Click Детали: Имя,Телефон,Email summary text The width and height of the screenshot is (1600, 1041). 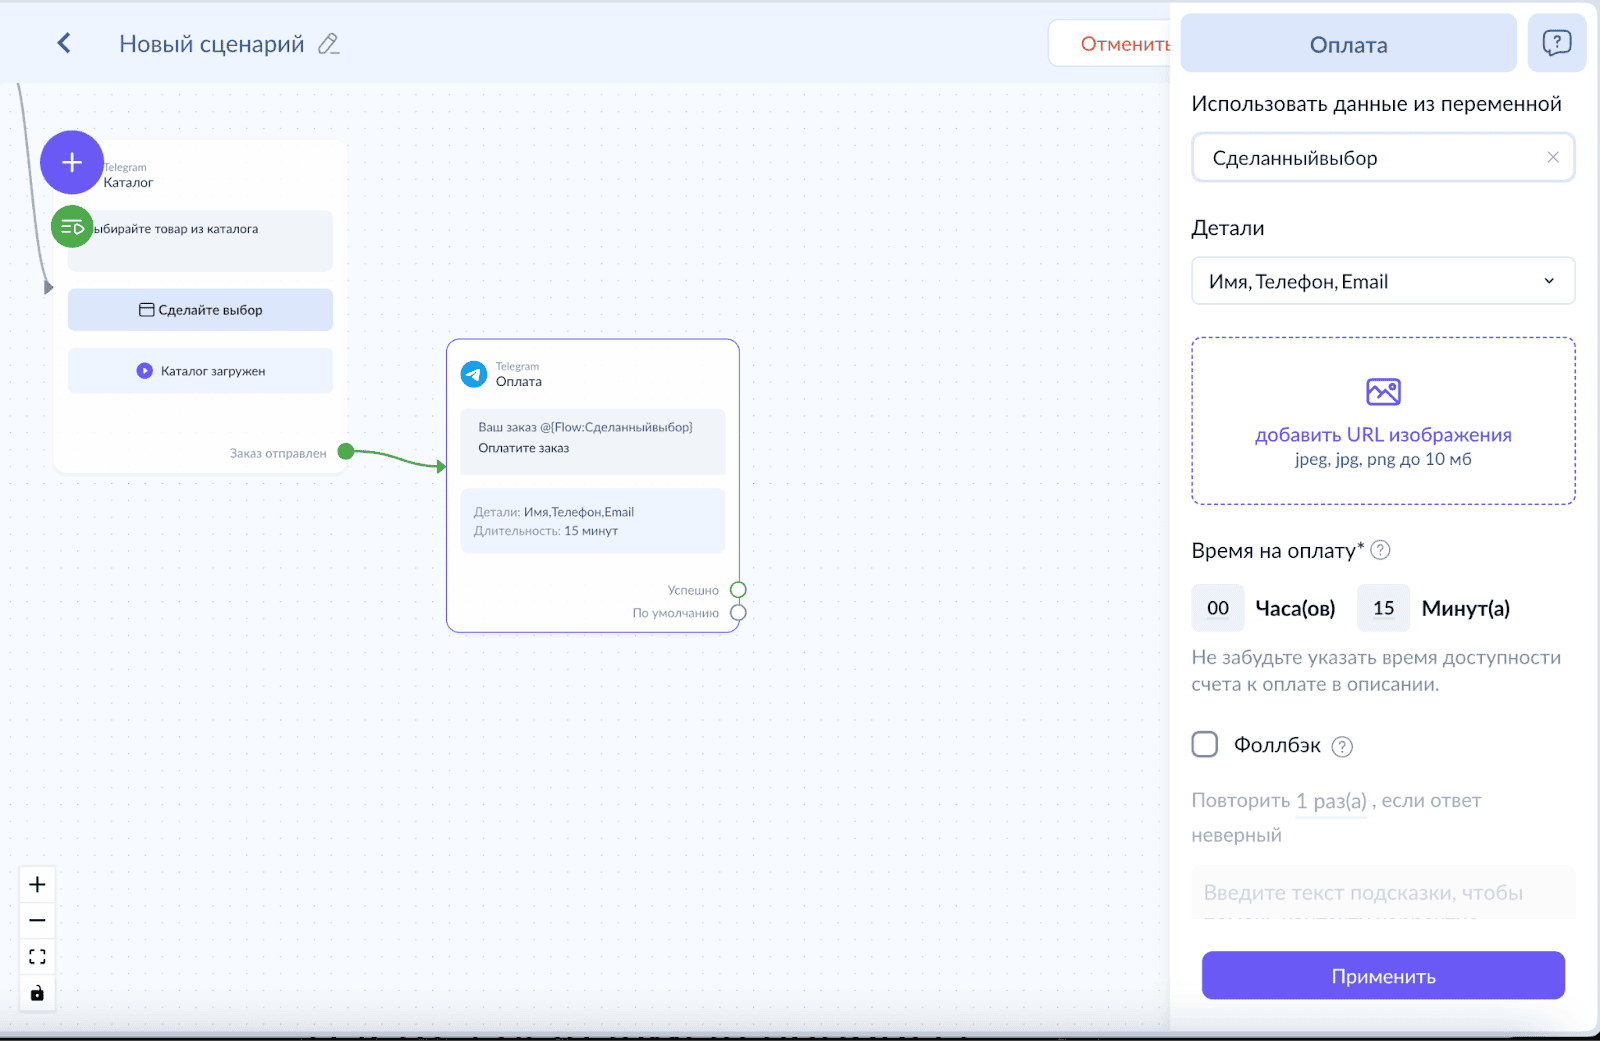coord(554,512)
